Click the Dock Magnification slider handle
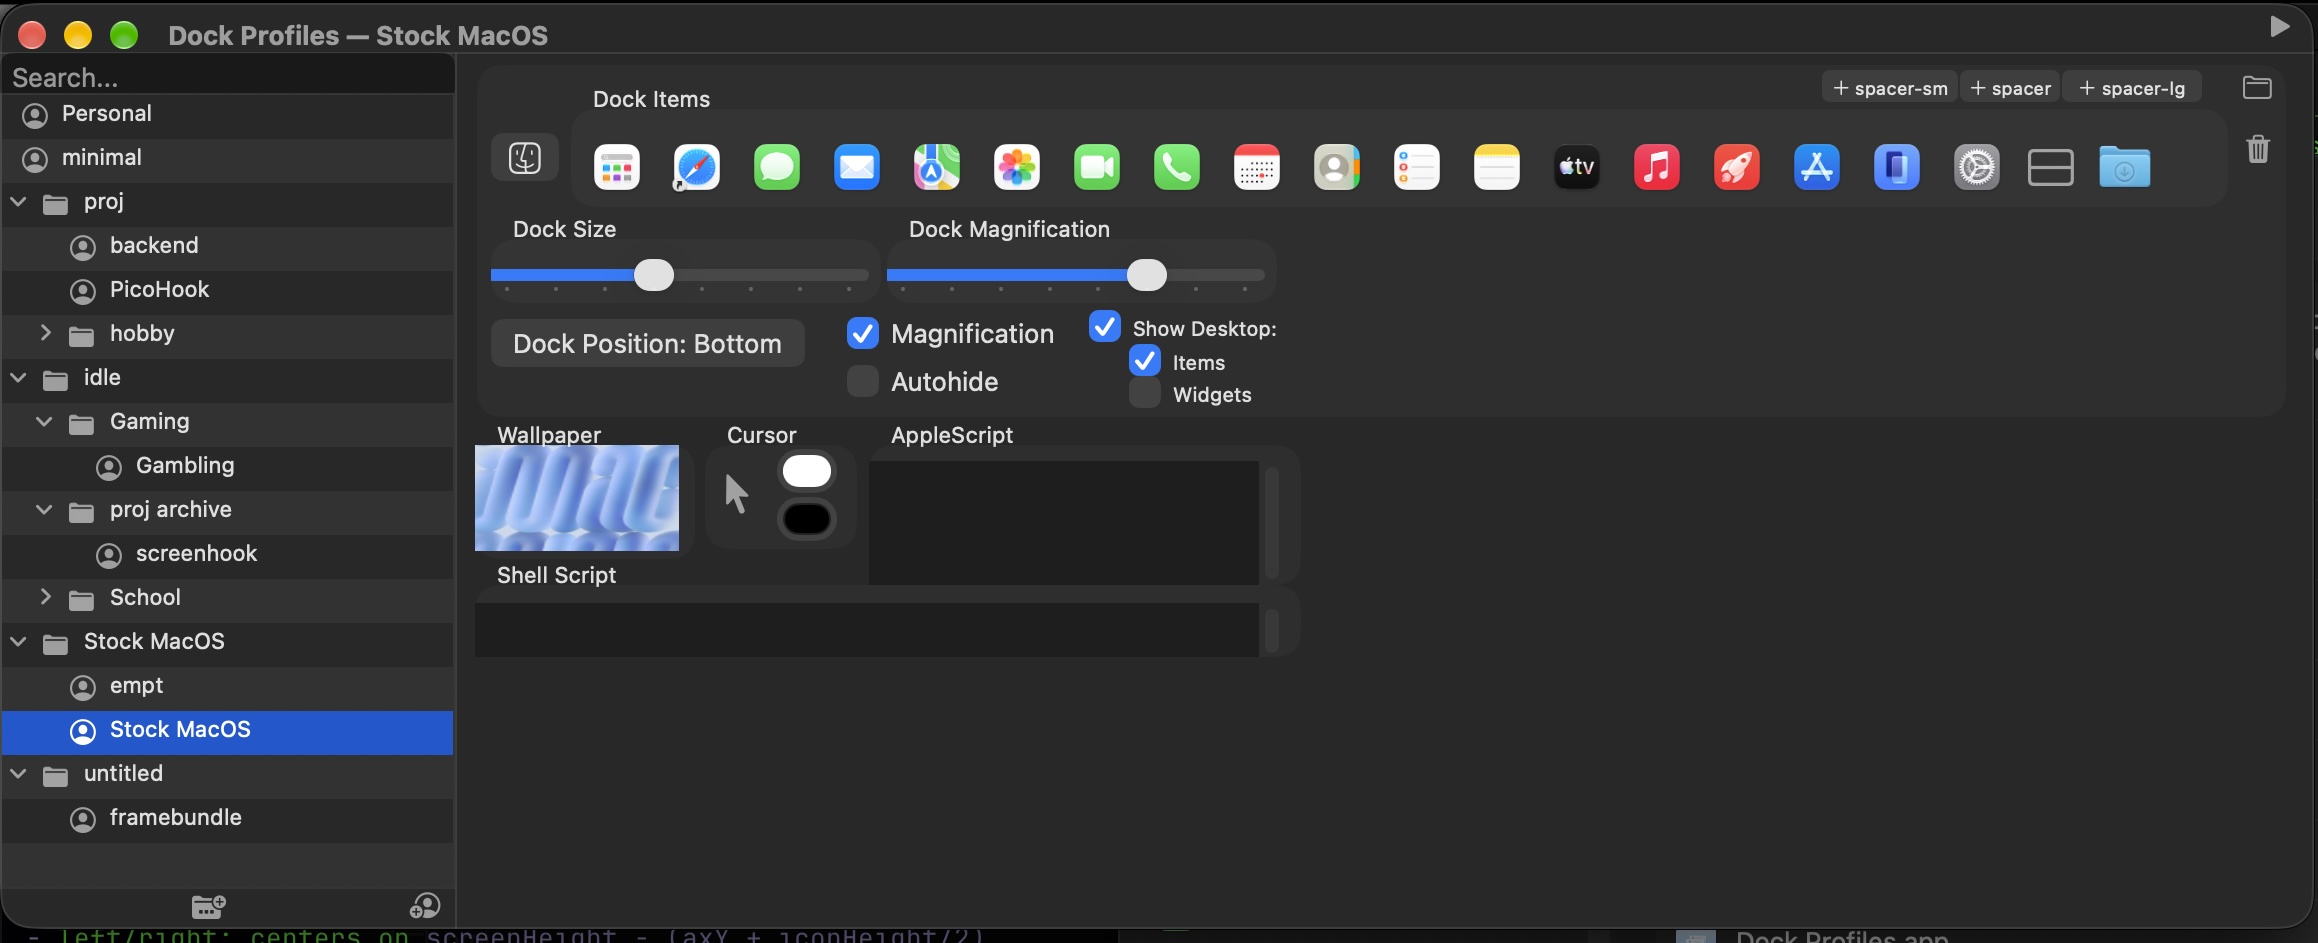The image size is (2318, 943). coord(1147,275)
